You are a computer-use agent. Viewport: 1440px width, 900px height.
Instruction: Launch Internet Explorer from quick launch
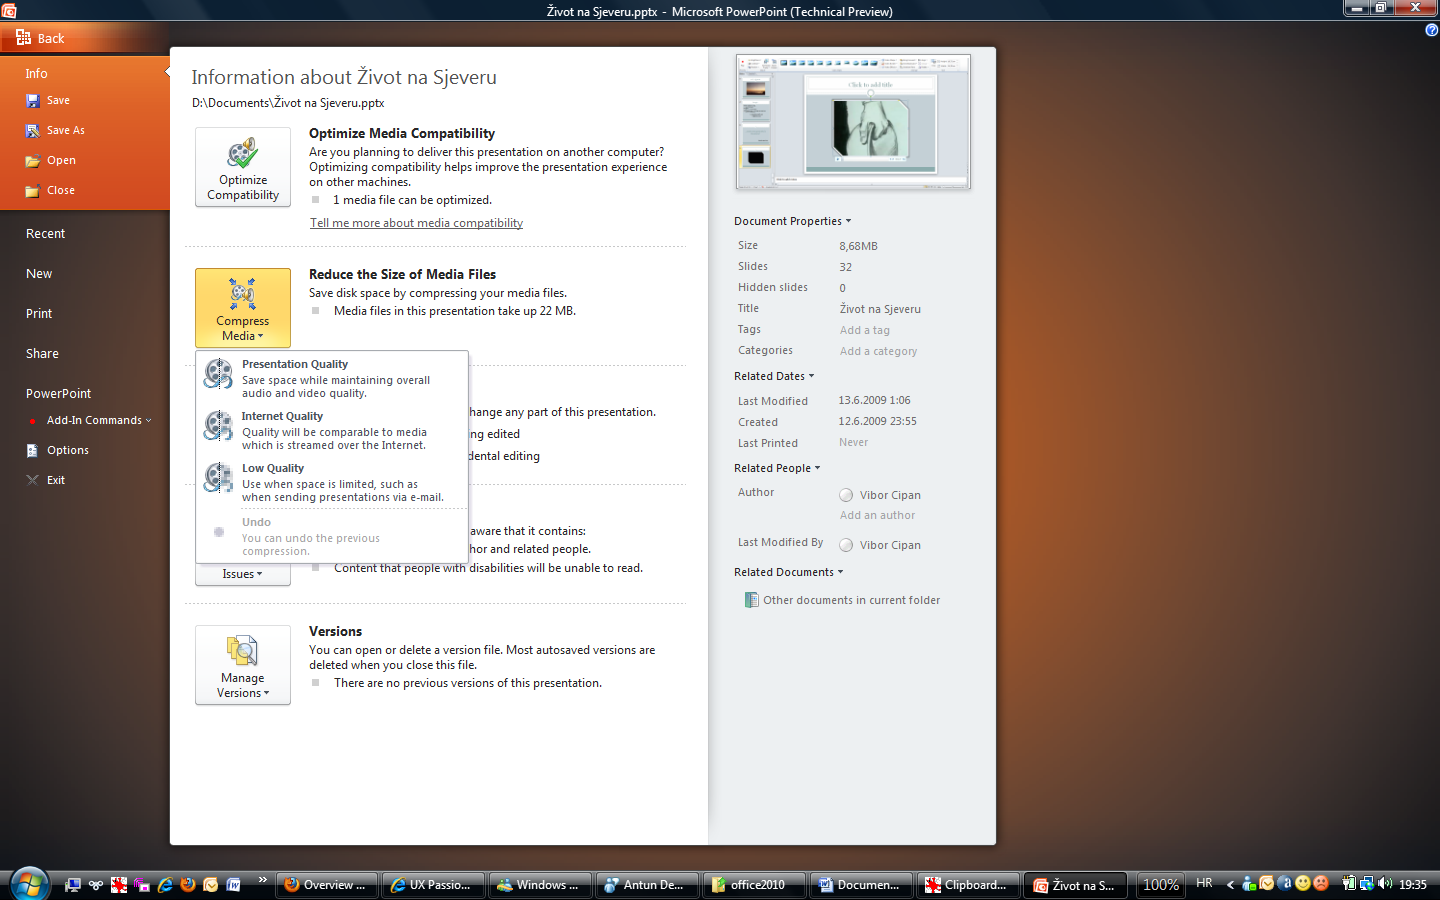click(x=165, y=884)
